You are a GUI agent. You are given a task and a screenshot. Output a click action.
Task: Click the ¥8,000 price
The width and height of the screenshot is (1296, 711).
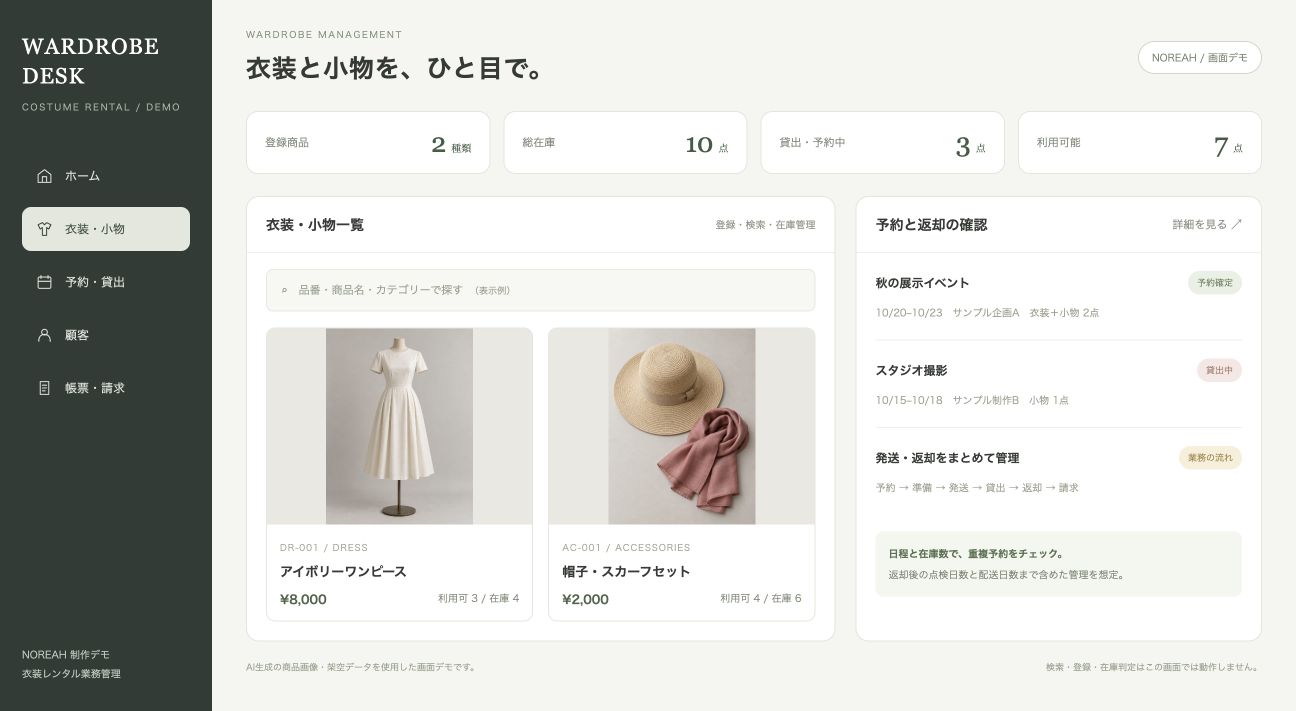point(303,599)
